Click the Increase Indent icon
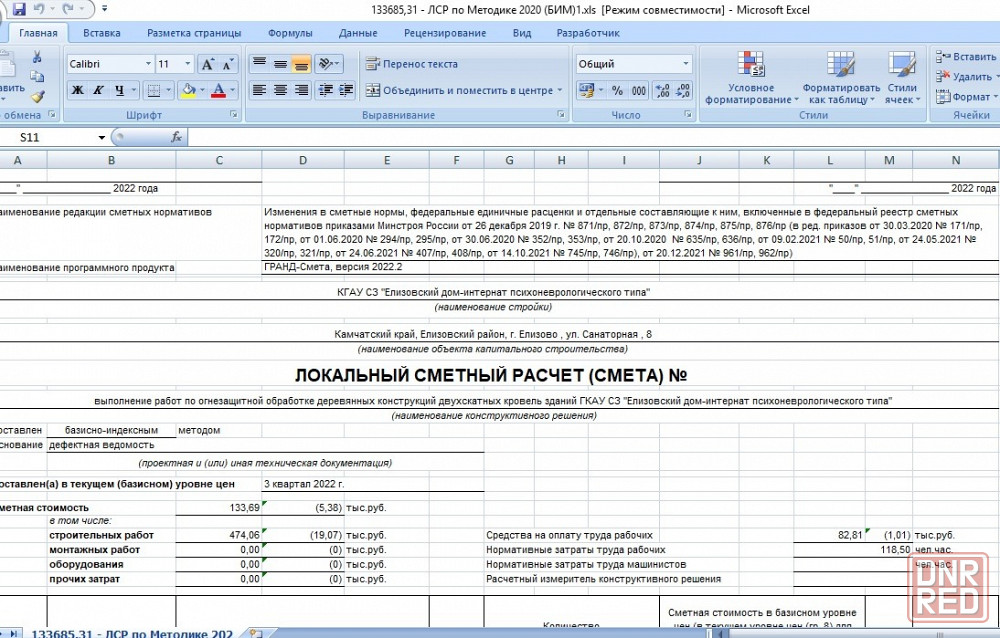Screen dimensions: 1000x638 (347, 91)
